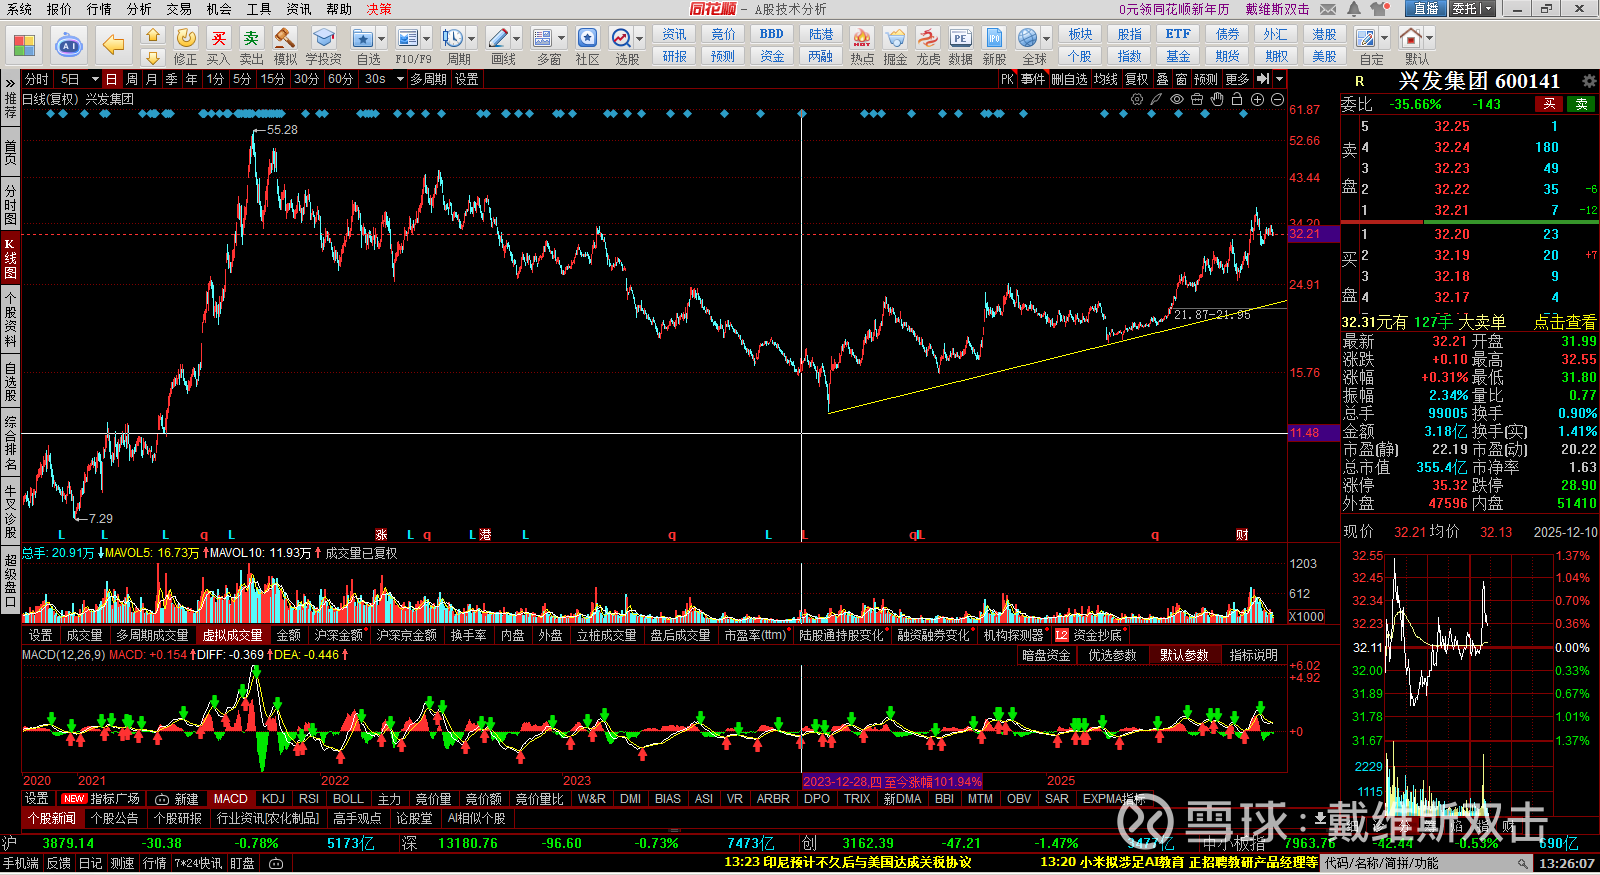Open dropdown arrow next to 自选 icon
The image size is (1600, 875).
click(381, 38)
